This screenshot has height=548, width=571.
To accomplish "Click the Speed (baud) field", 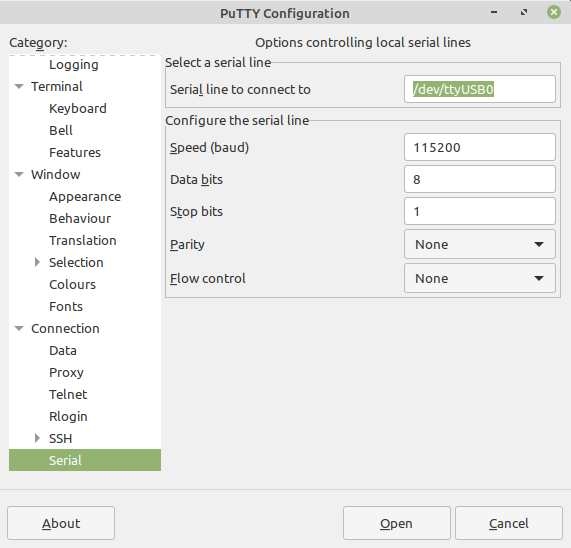I will pos(480,147).
